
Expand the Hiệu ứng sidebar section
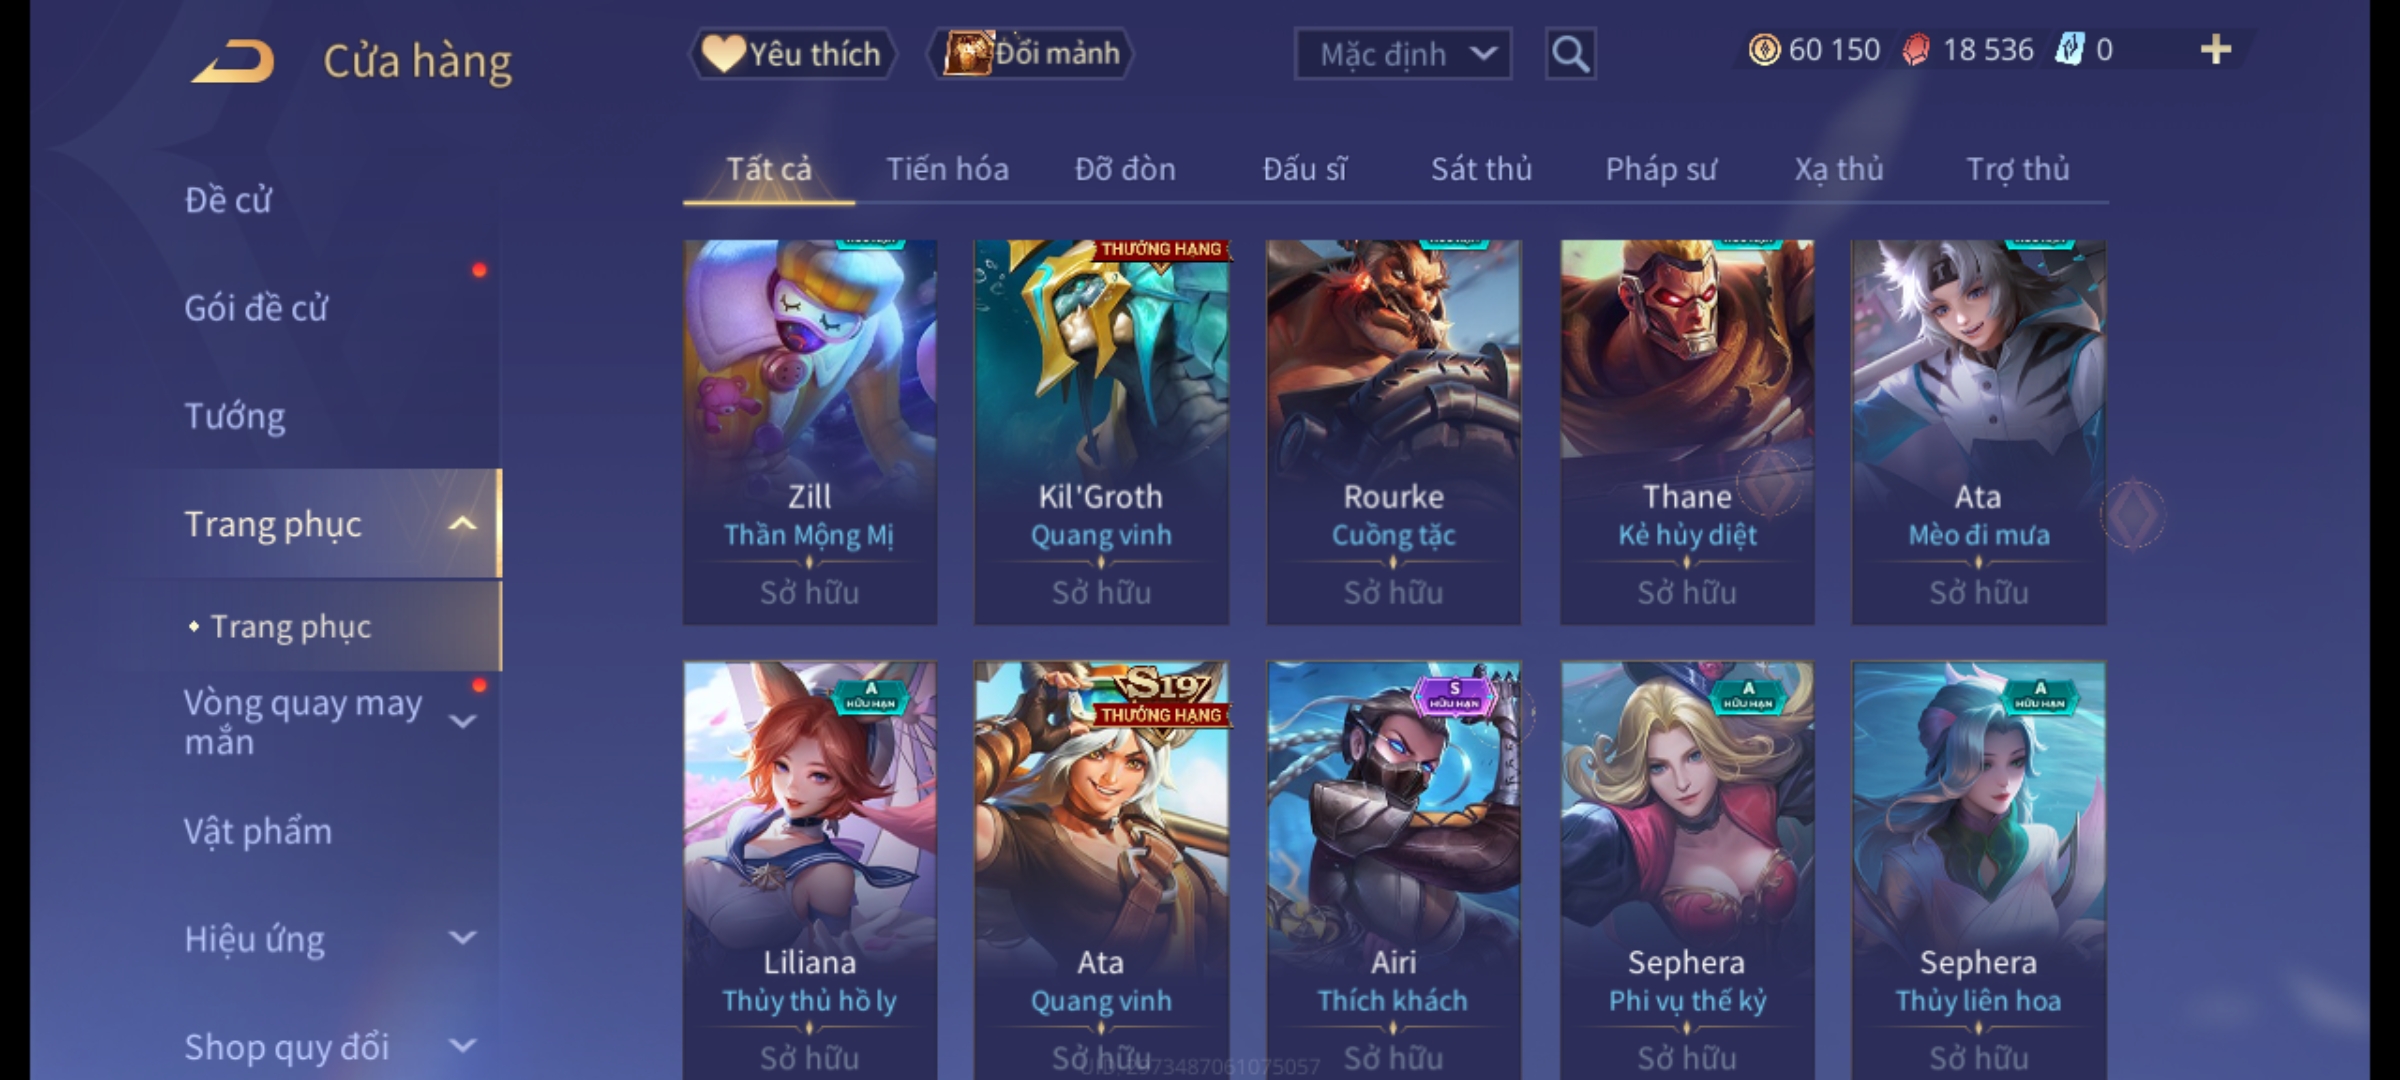(462, 938)
